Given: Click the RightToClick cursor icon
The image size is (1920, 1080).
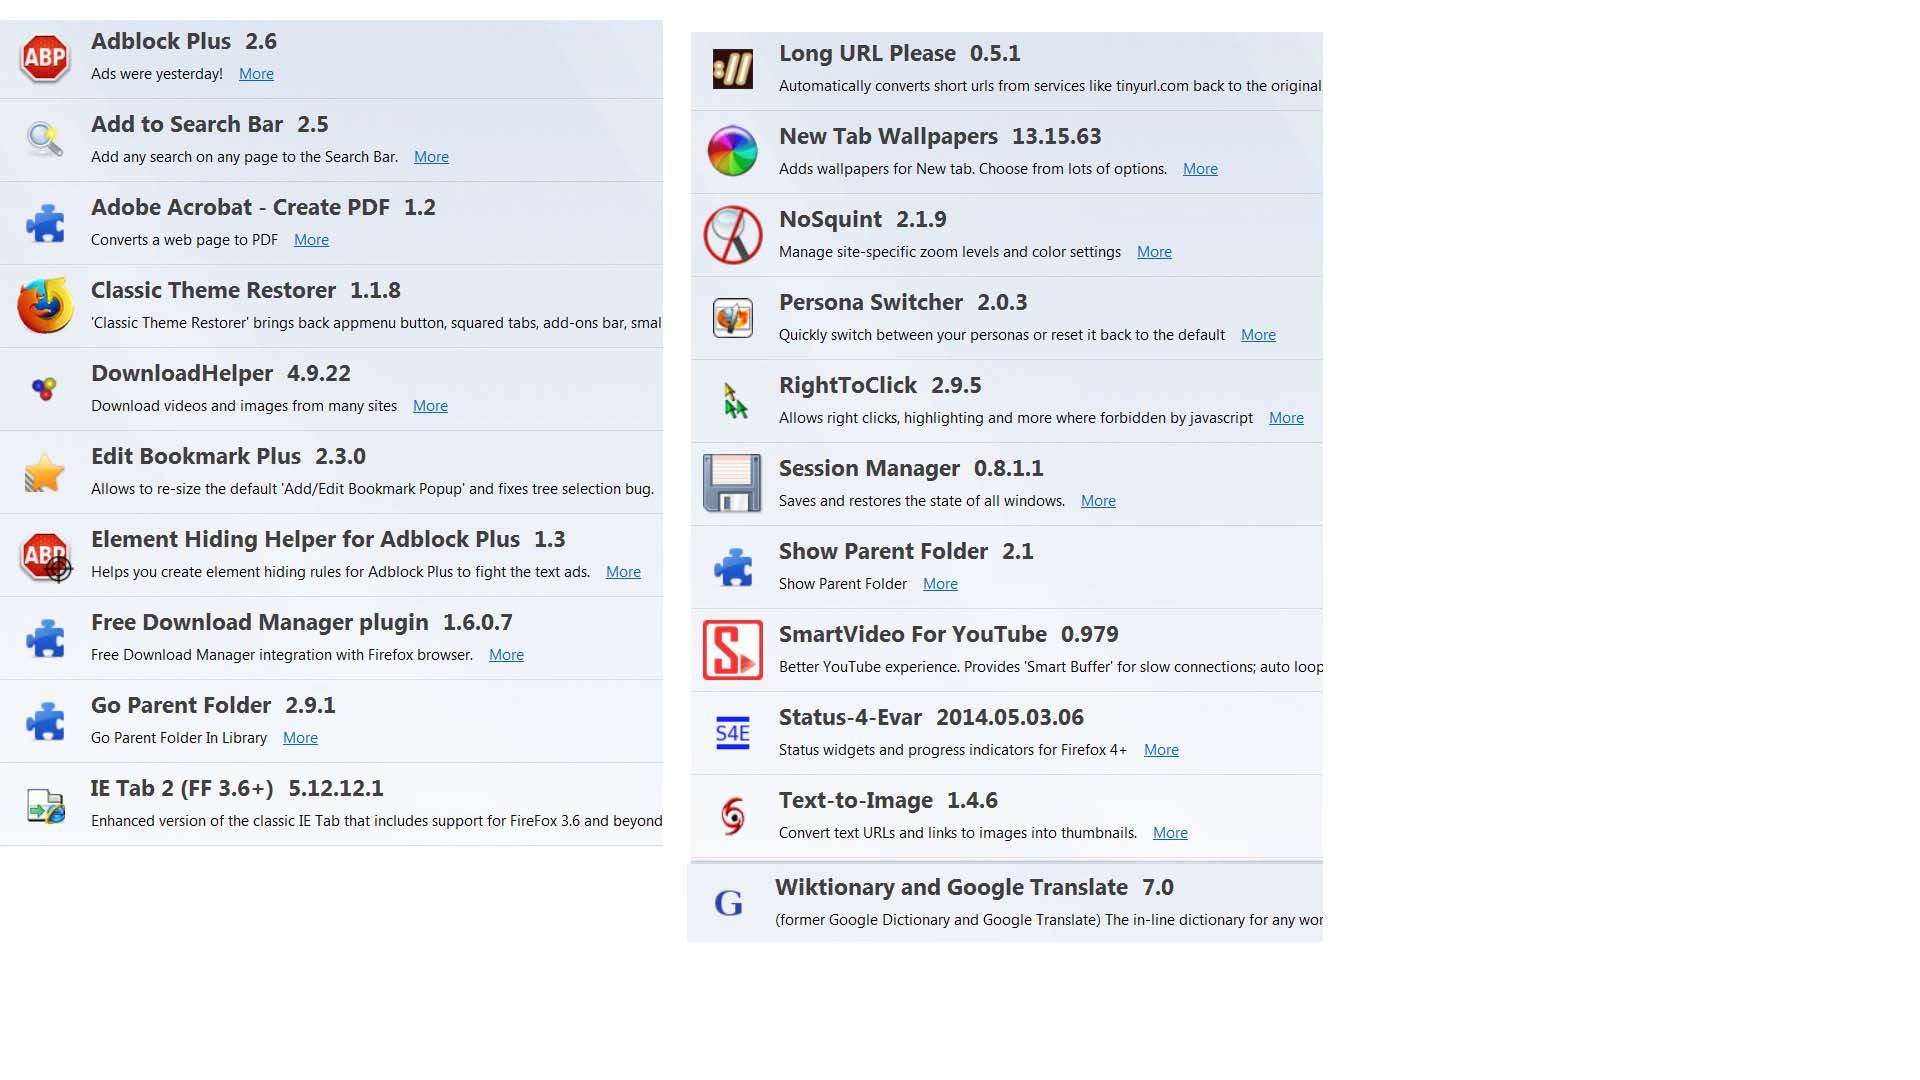Looking at the screenshot, I should pos(735,400).
